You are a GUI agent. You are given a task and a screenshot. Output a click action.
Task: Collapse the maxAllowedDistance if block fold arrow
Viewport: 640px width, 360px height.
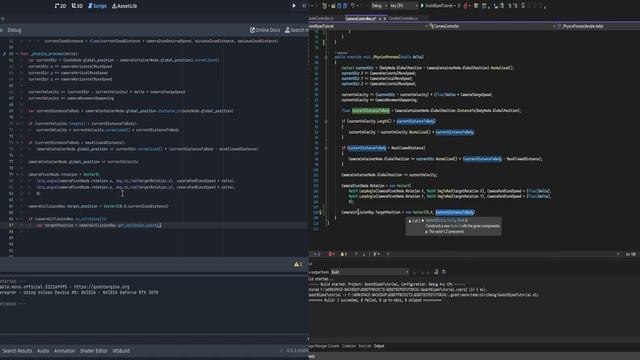pos(18,142)
